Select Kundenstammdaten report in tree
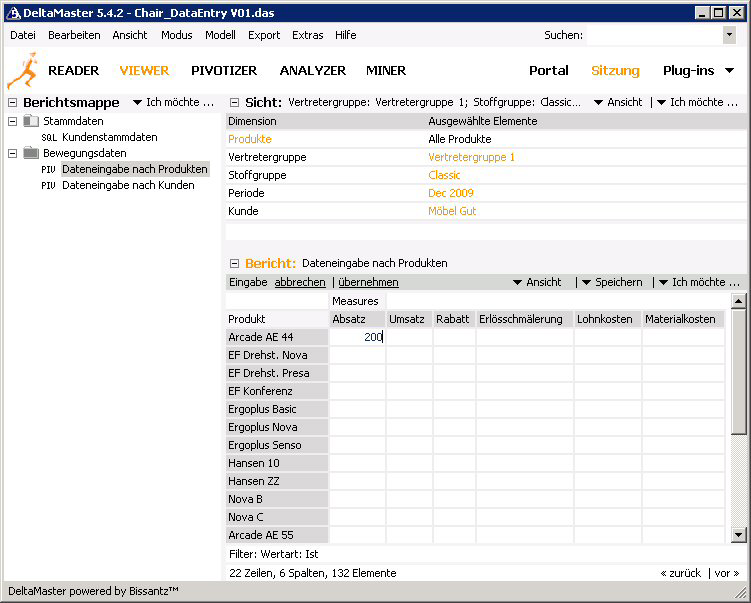The height and width of the screenshot is (603, 751). click(x=110, y=137)
